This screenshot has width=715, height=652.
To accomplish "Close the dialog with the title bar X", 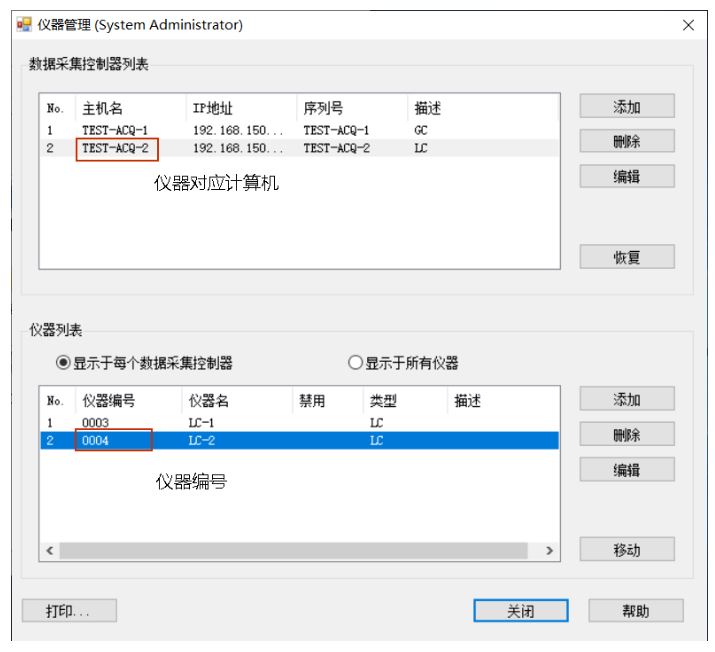I will (688, 25).
